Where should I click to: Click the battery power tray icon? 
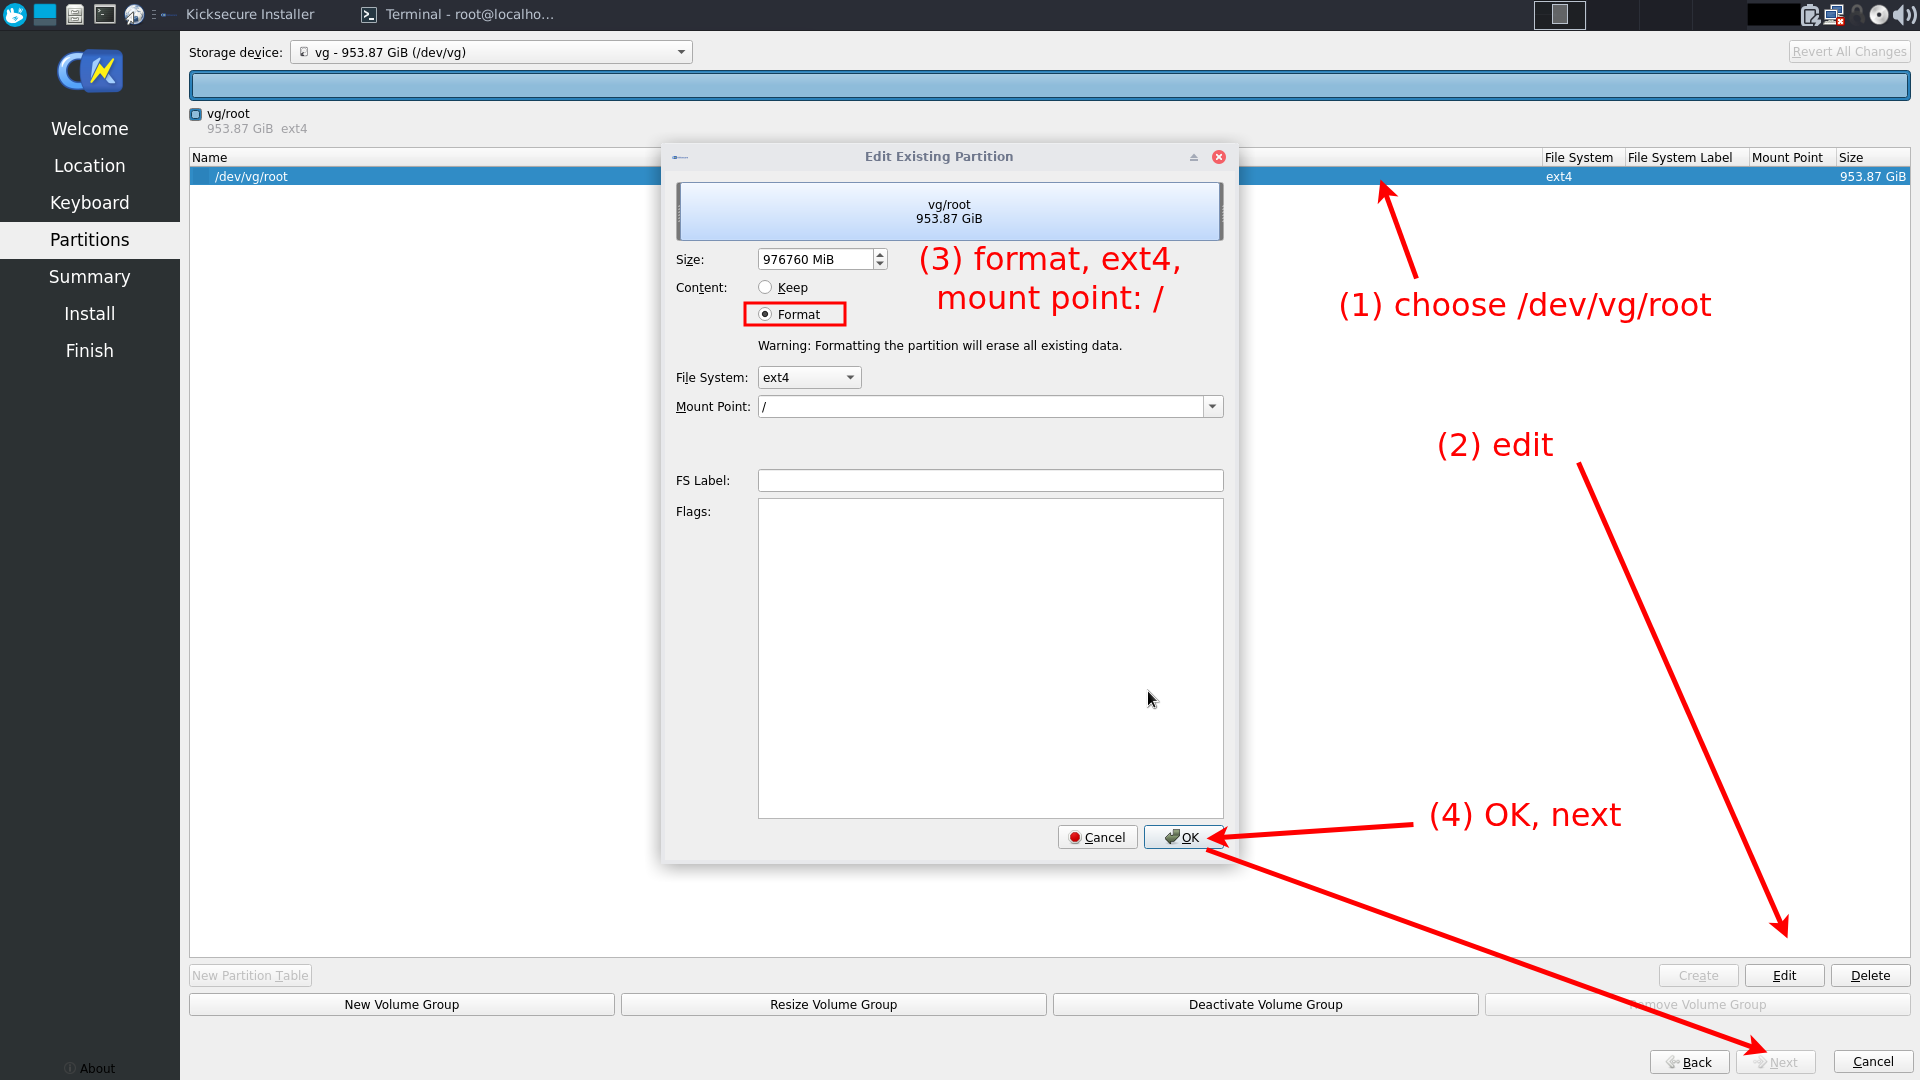pos(1811,14)
